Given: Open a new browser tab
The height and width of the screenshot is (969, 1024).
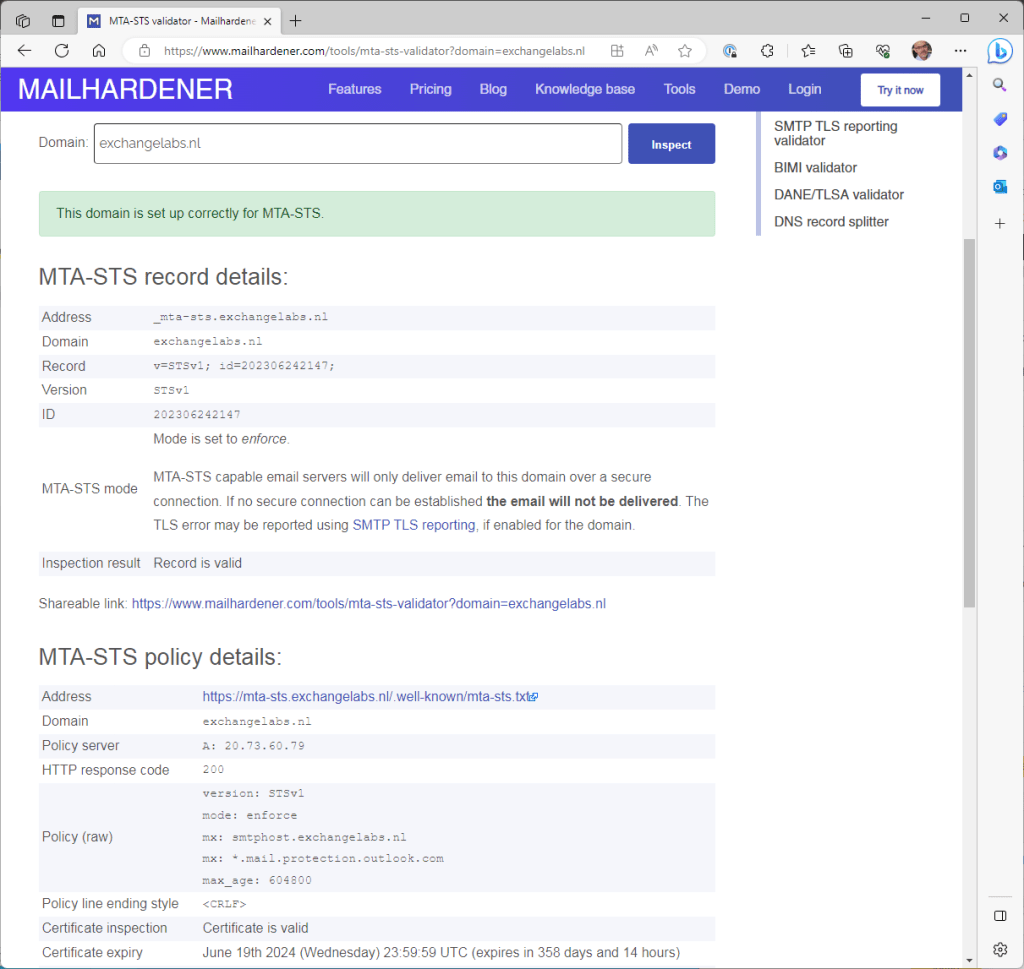Looking at the screenshot, I should coord(296,20).
